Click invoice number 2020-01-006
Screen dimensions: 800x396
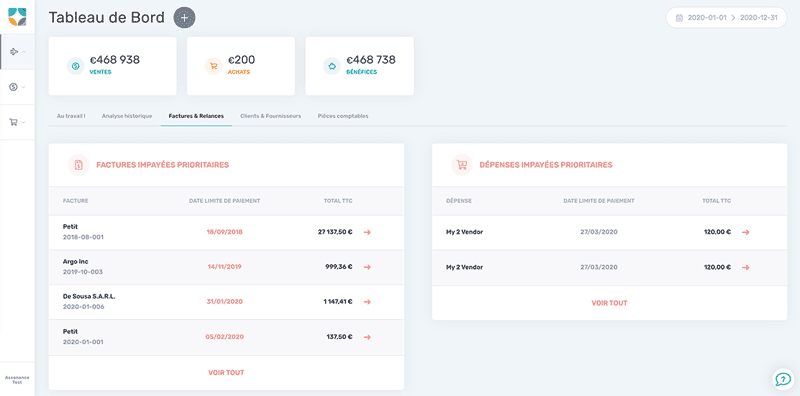click(83, 307)
